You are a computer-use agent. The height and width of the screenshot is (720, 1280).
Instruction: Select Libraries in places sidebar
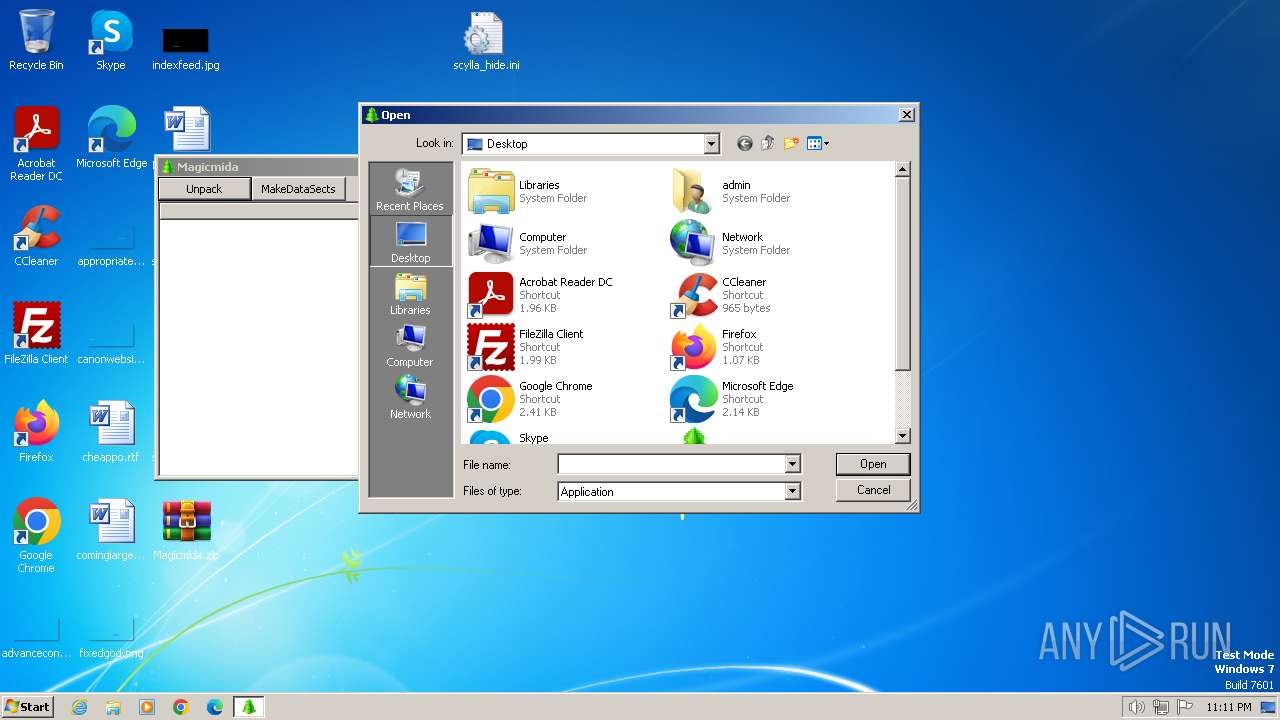pos(410,293)
